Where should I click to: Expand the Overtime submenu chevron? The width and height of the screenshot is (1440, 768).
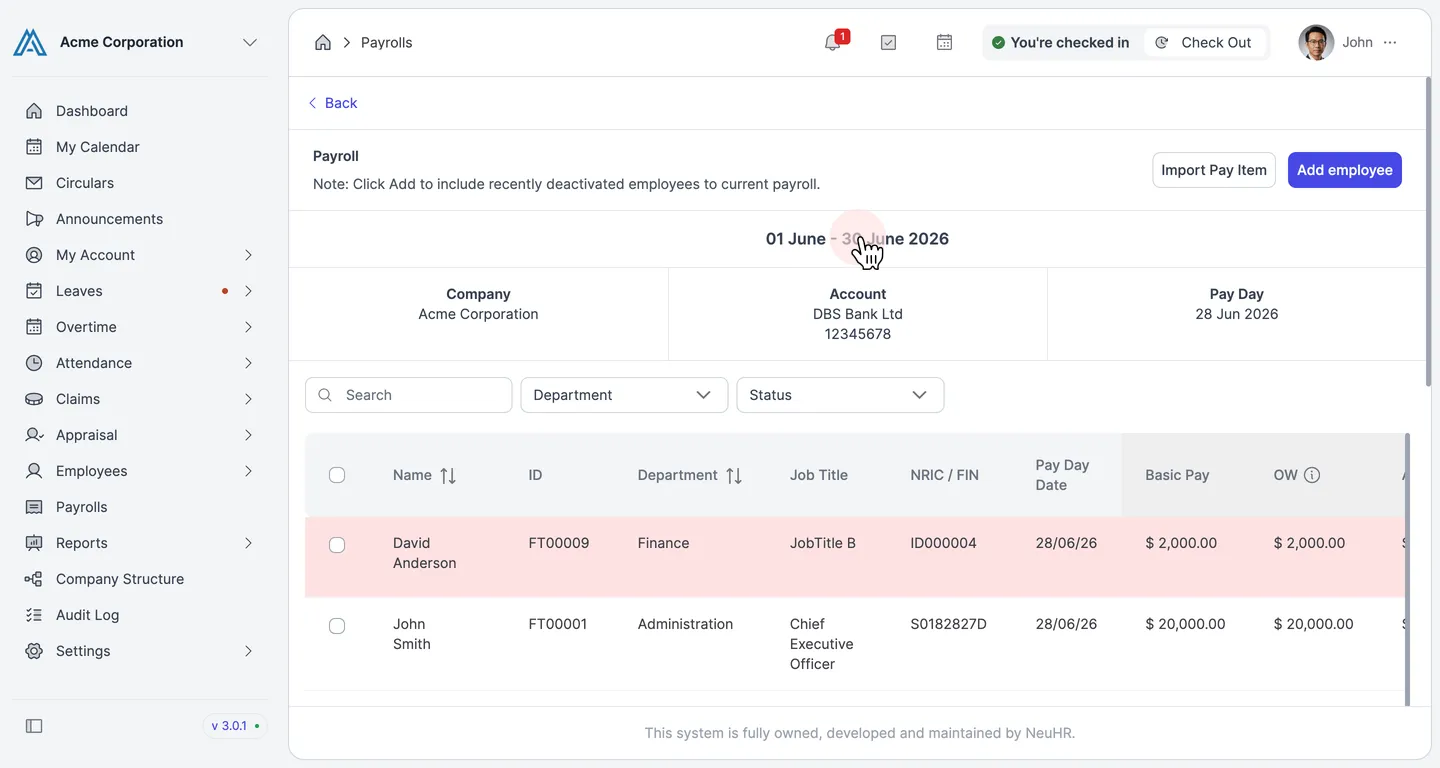(248, 327)
